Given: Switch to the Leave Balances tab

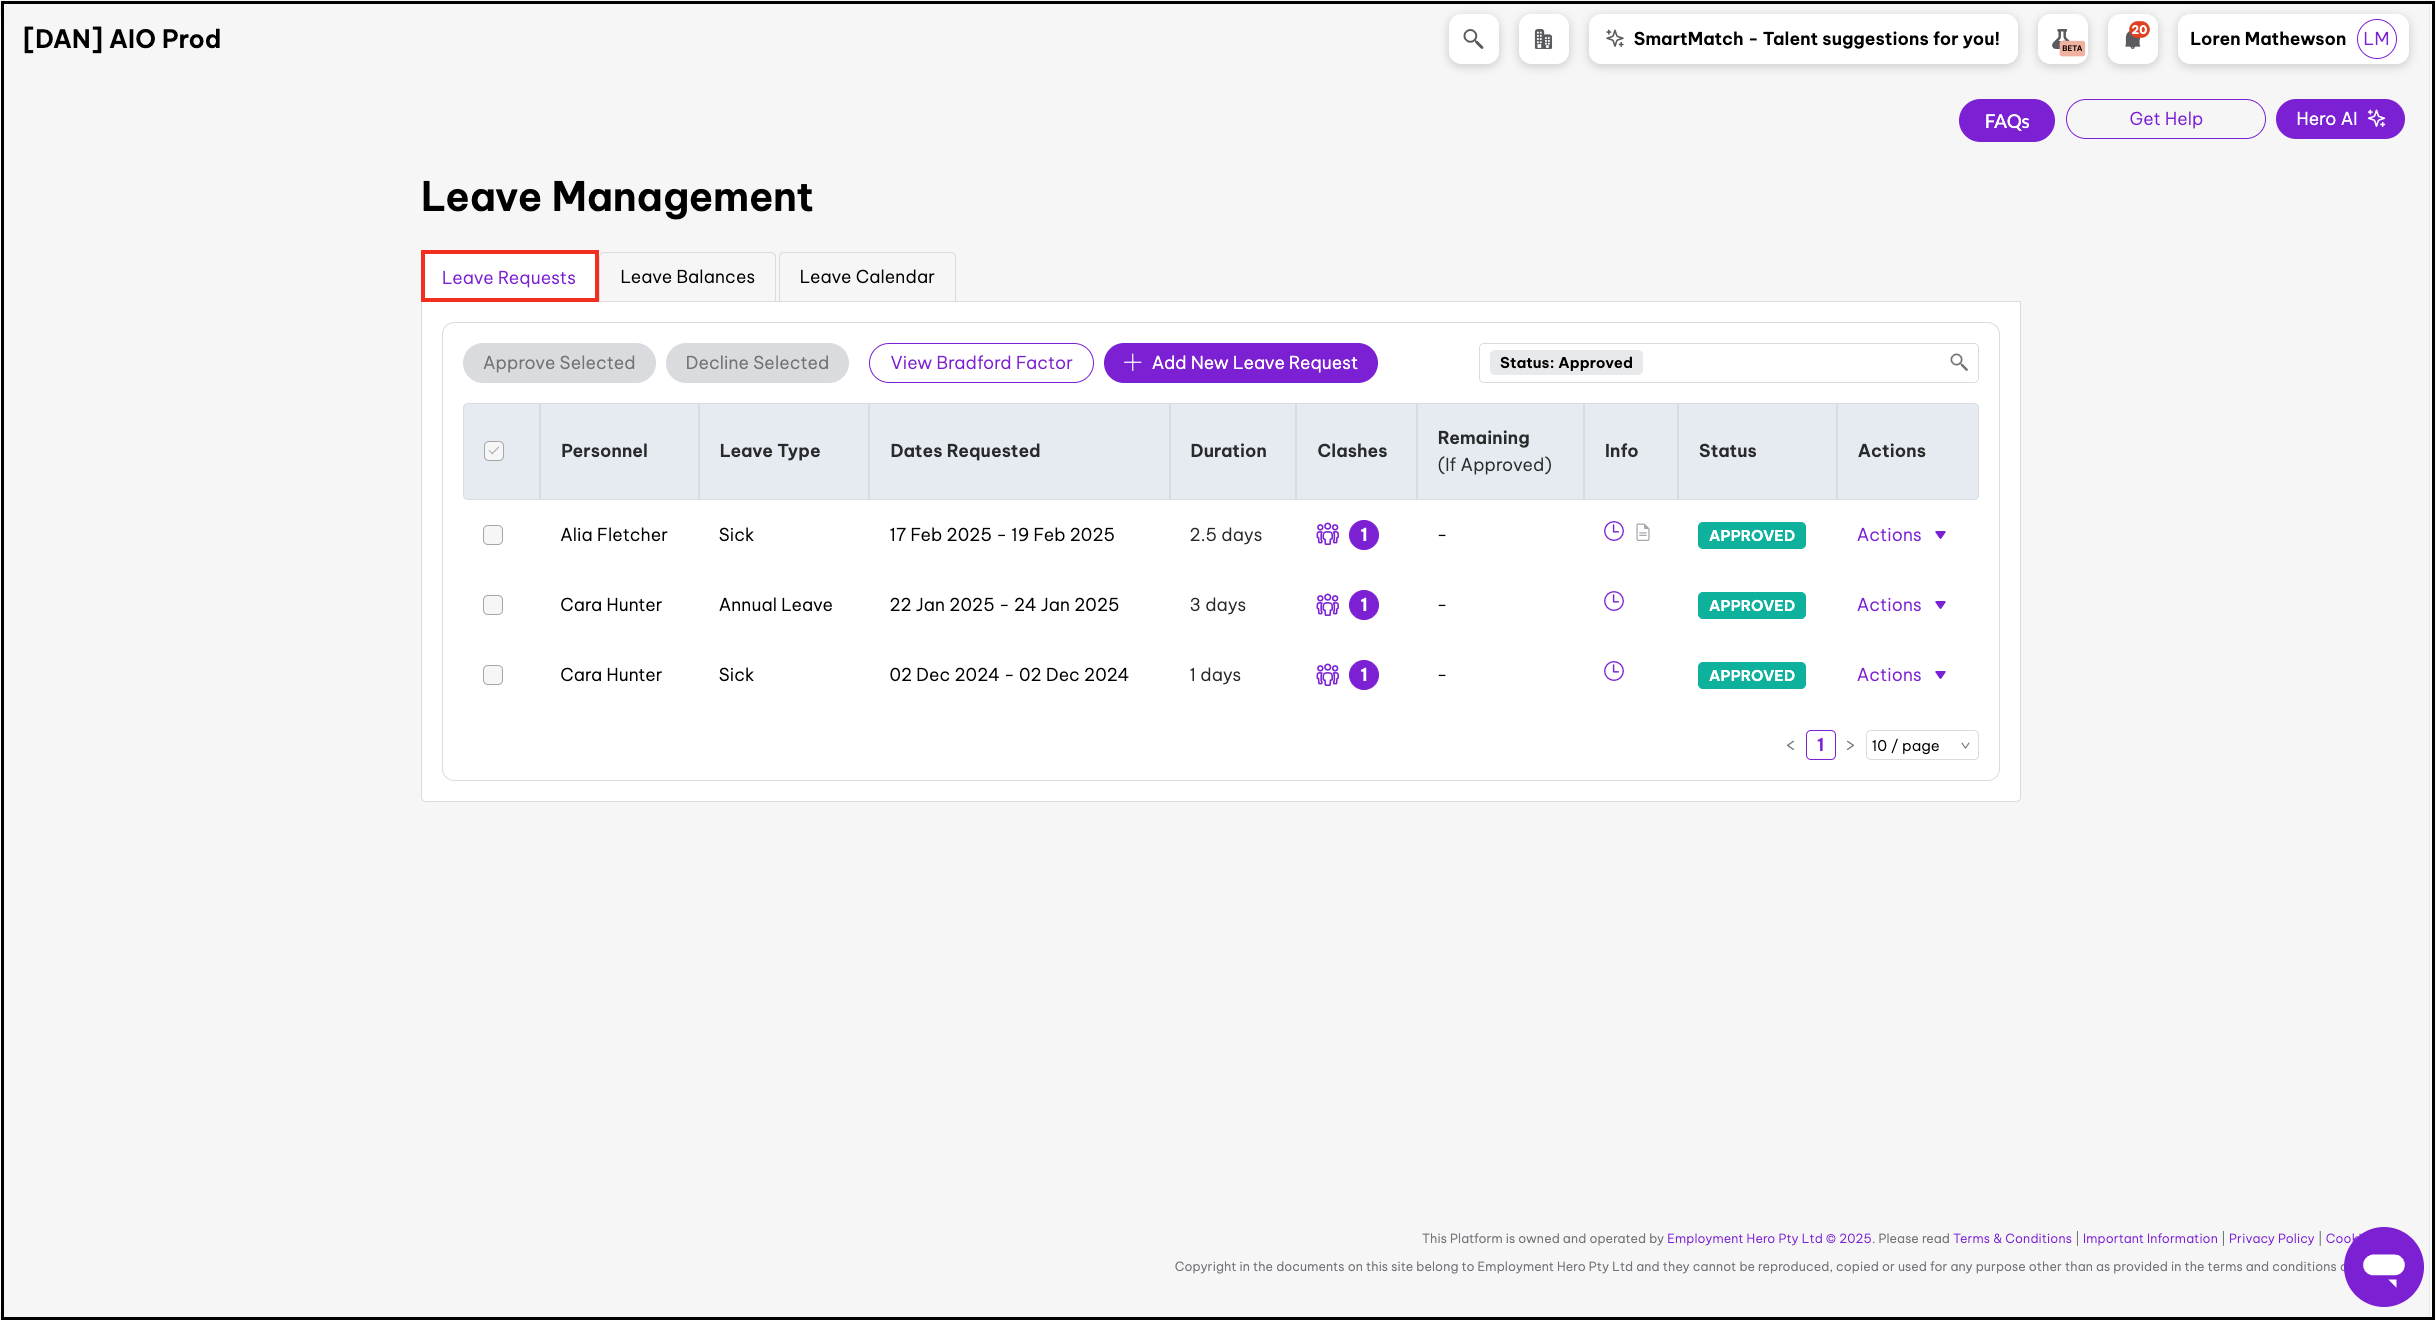Looking at the screenshot, I should 687,277.
